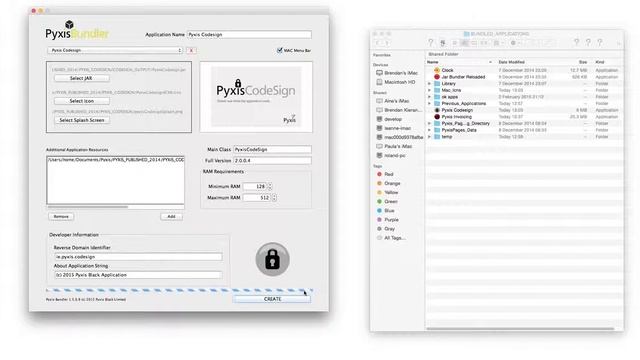
Task: Open All Tags... in Finder sidebar
Action: 391,238
